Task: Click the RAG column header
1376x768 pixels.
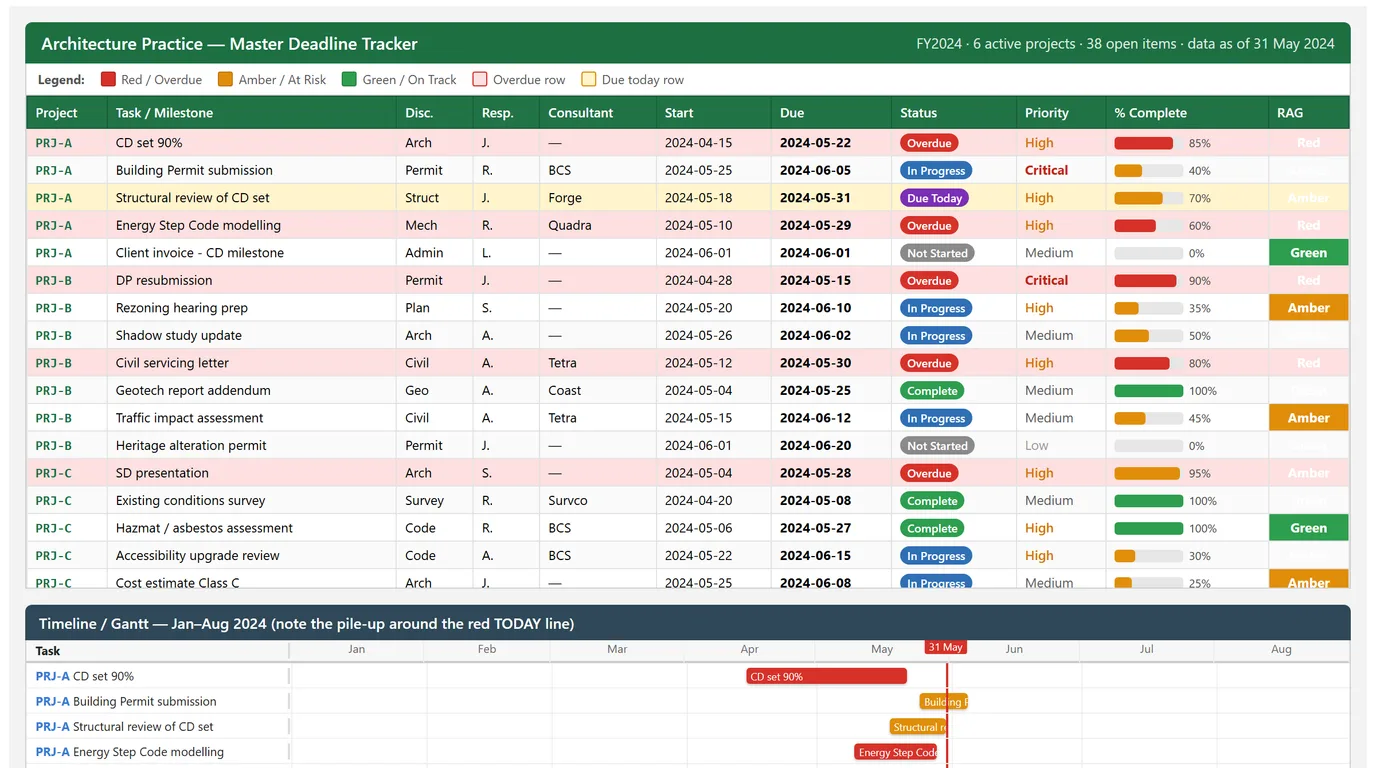Action: click(x=1309, y=113)
